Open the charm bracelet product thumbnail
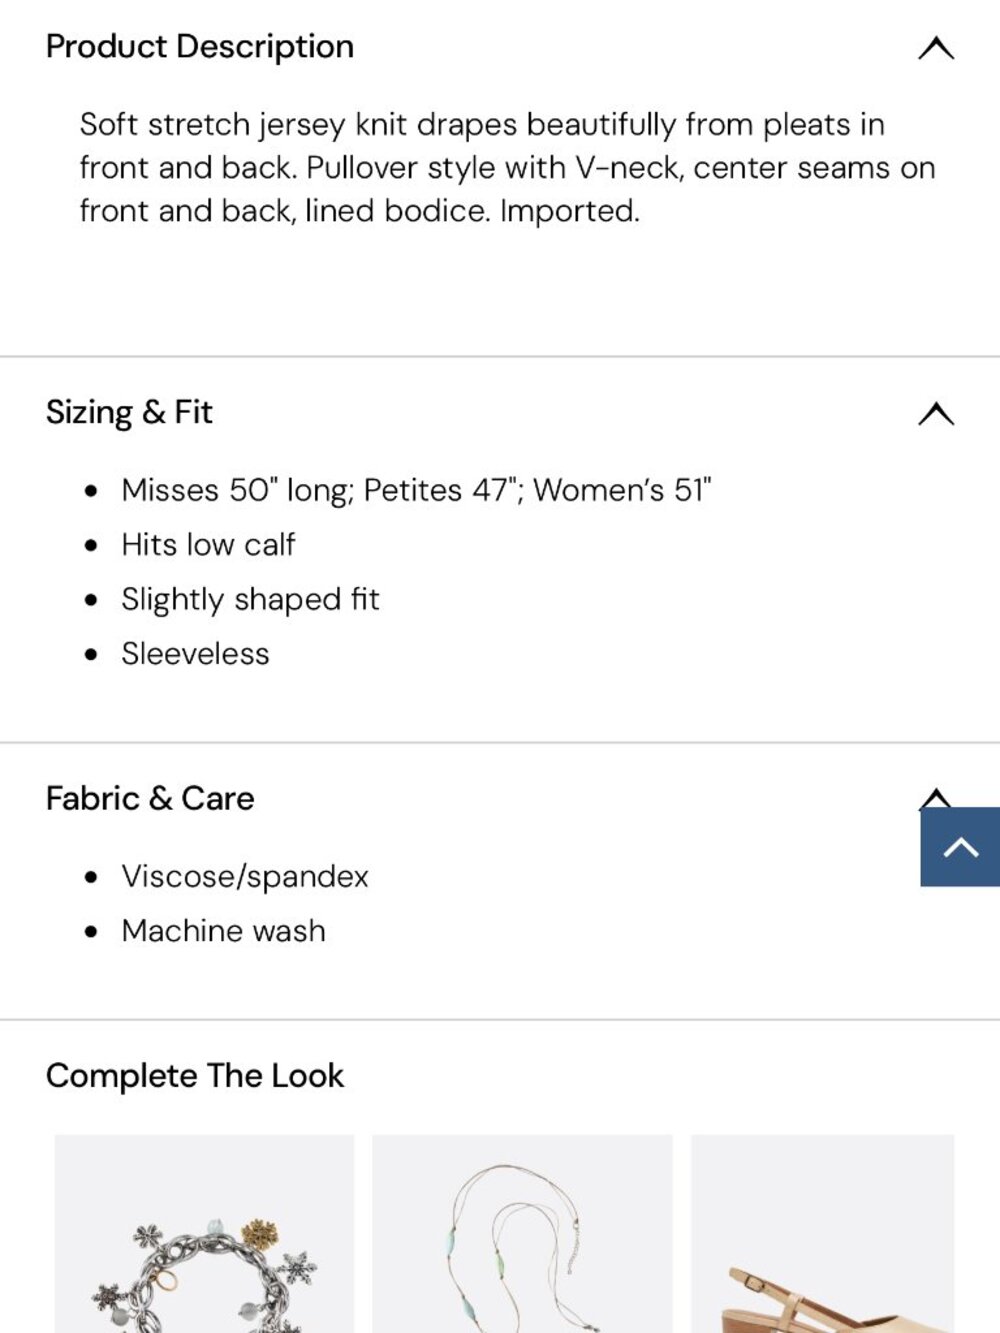Viewport: 1000px width, 1333px height. pyautogui.click(x=205, y=1234)
